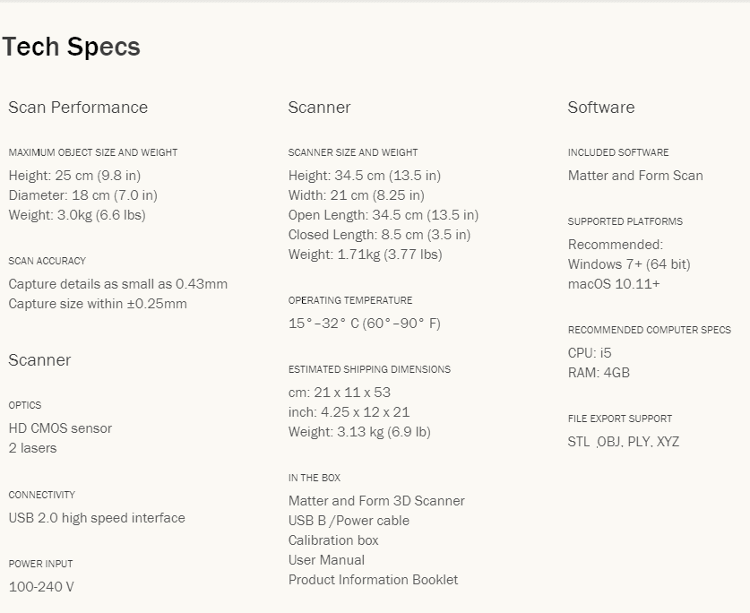Screen dimensions: 750x613
Task: Click the Scan Performance section heading
Action: click(x=78, y=108)
